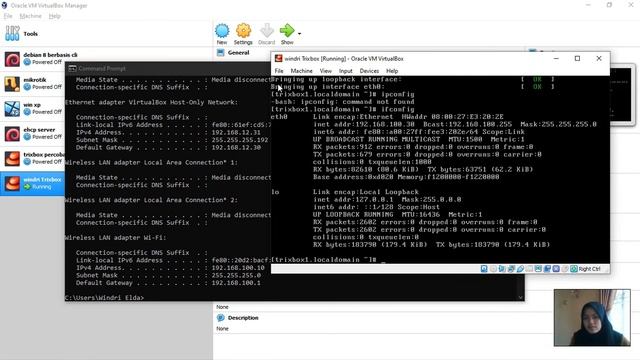Click the webcam video thumbnail
This screenshot has width=640, height=360.
click(592, 318)
